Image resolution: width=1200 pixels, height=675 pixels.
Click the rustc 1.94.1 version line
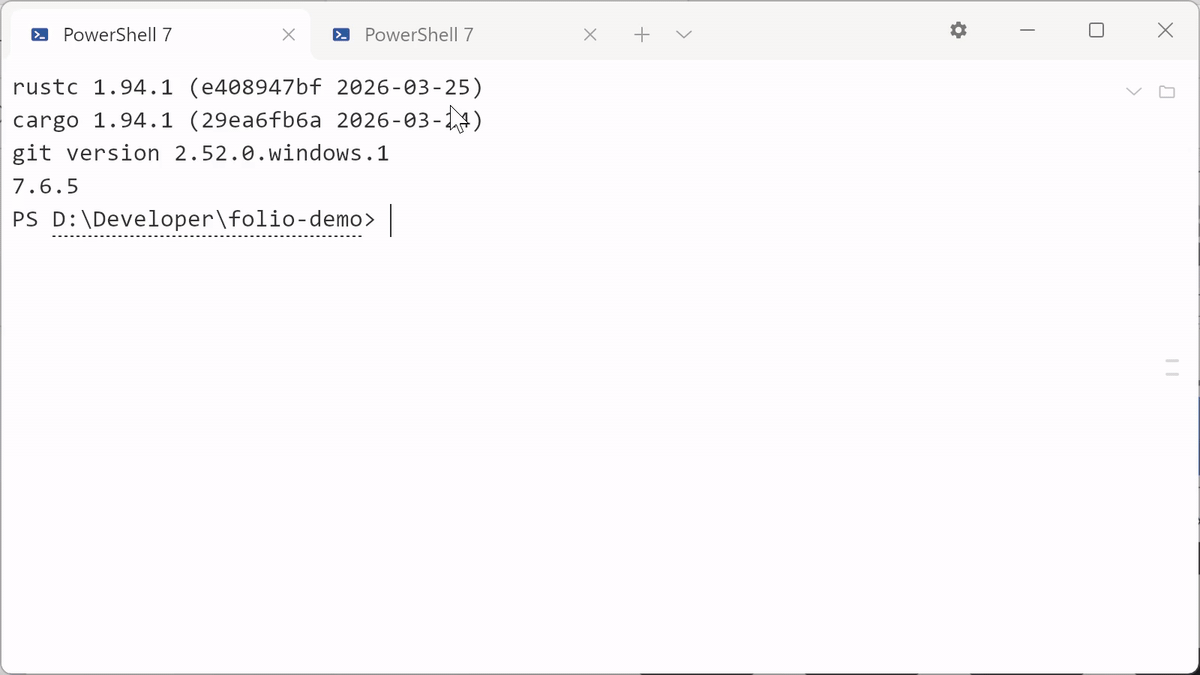tap(247, 87)
